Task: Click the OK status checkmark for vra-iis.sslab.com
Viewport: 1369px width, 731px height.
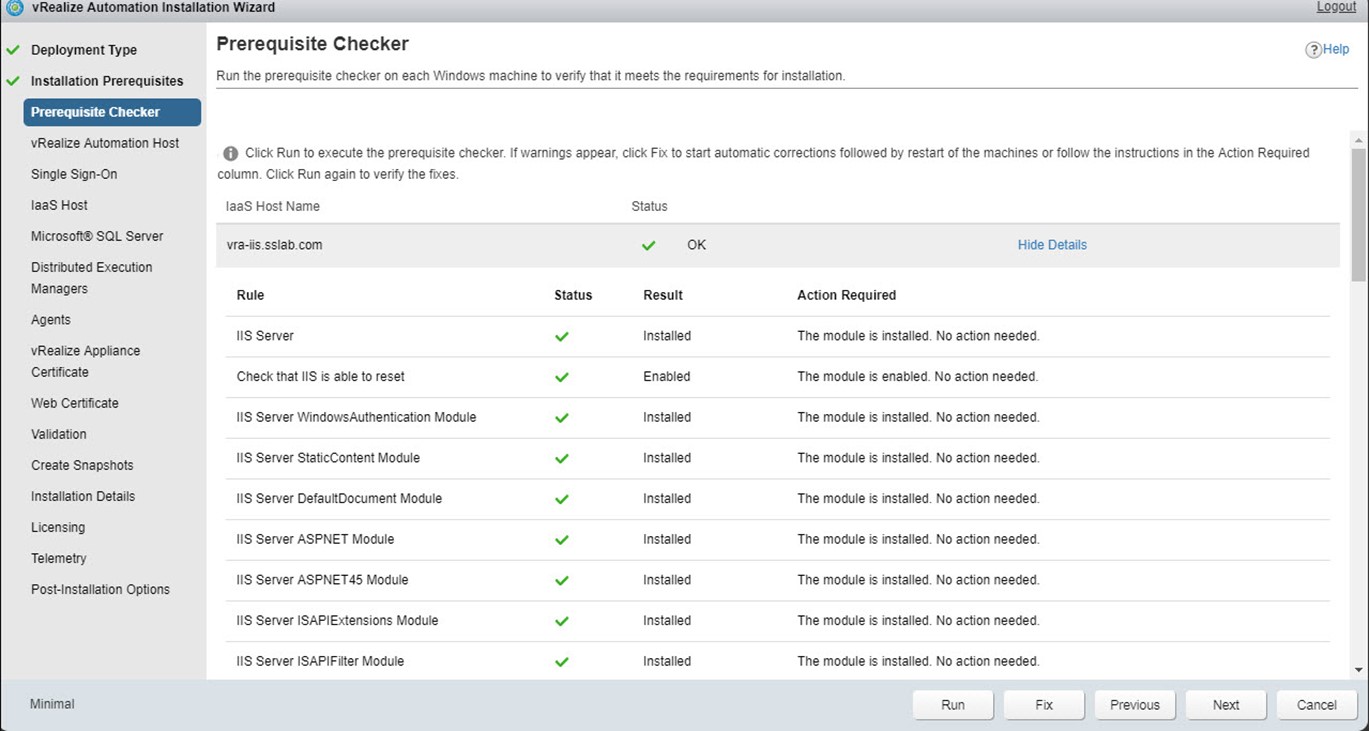Action: click(649, 245)
